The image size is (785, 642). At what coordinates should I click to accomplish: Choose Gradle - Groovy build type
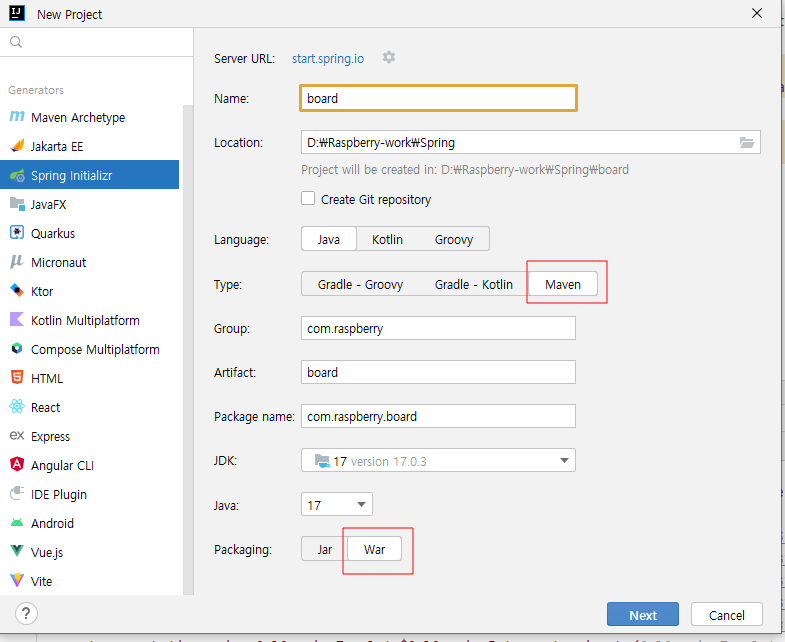(360, 284)
